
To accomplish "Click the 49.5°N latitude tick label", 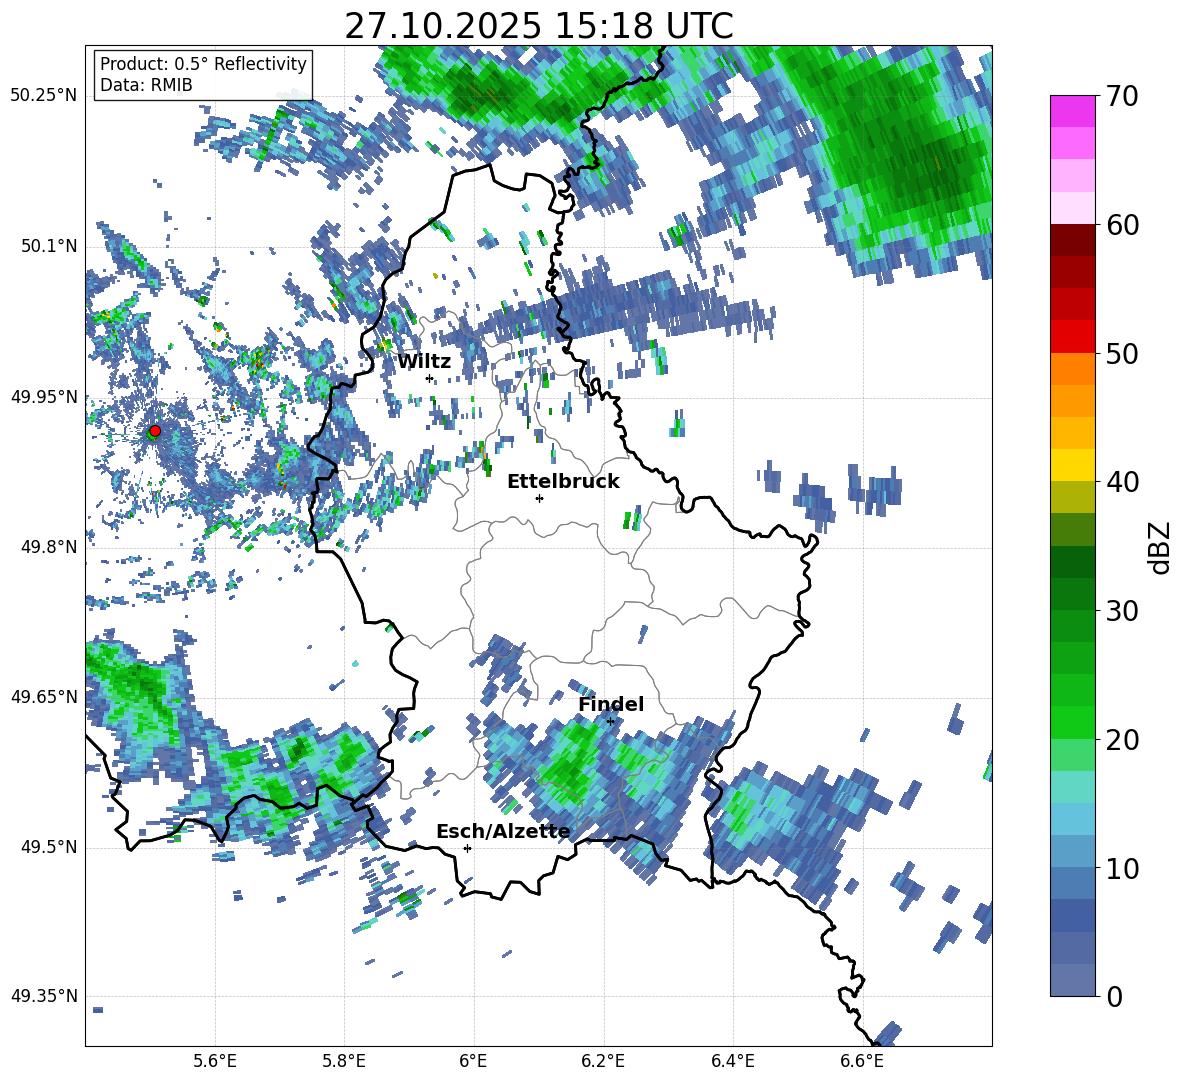I will point(48,846).
